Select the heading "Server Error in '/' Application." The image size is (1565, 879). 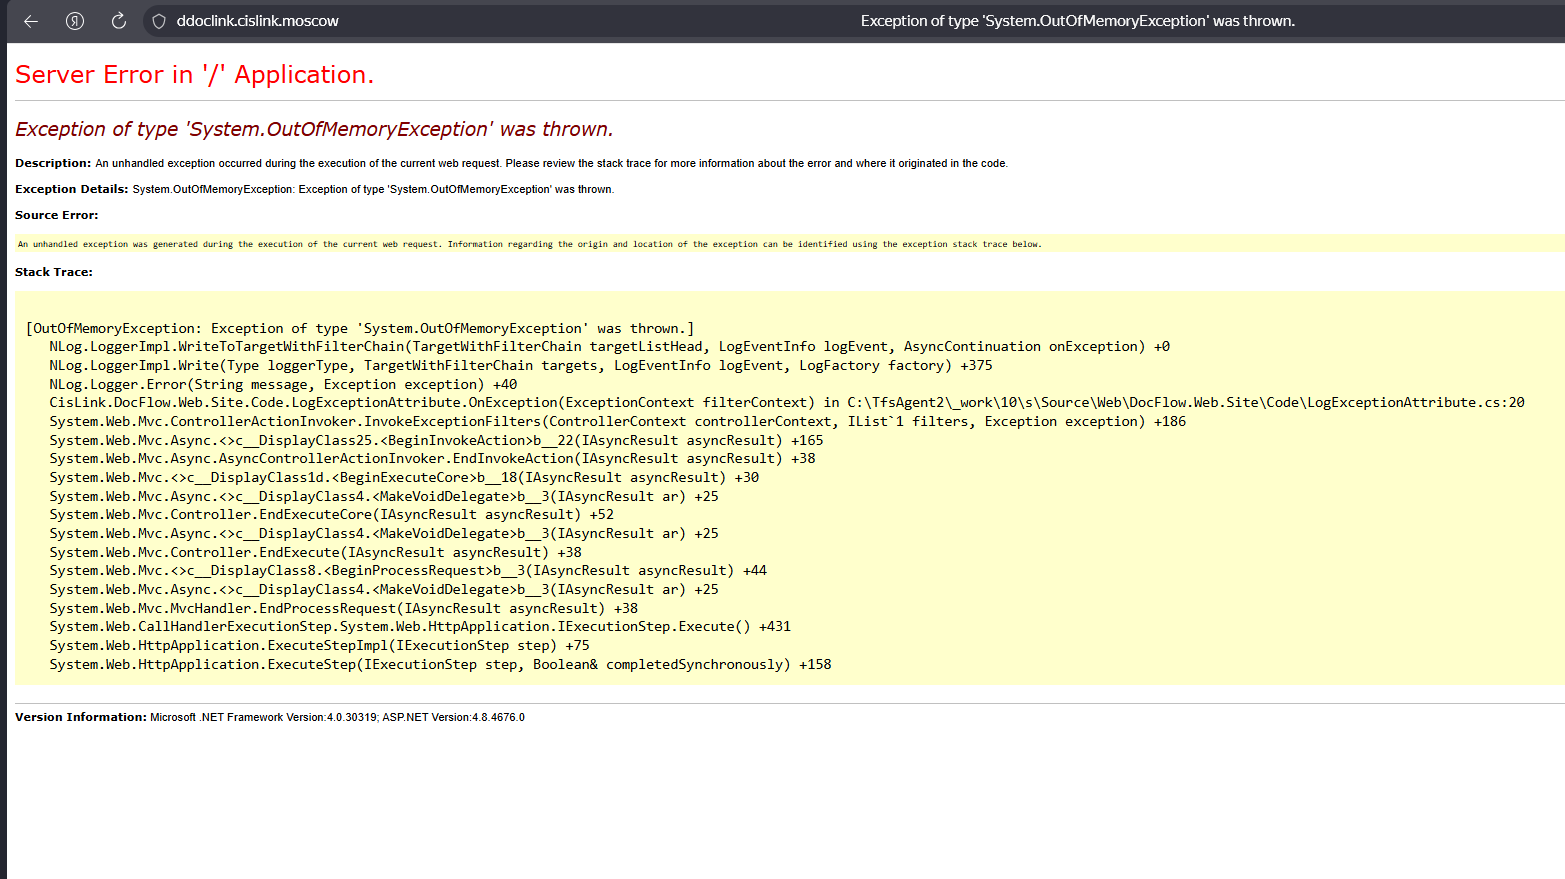194,75
